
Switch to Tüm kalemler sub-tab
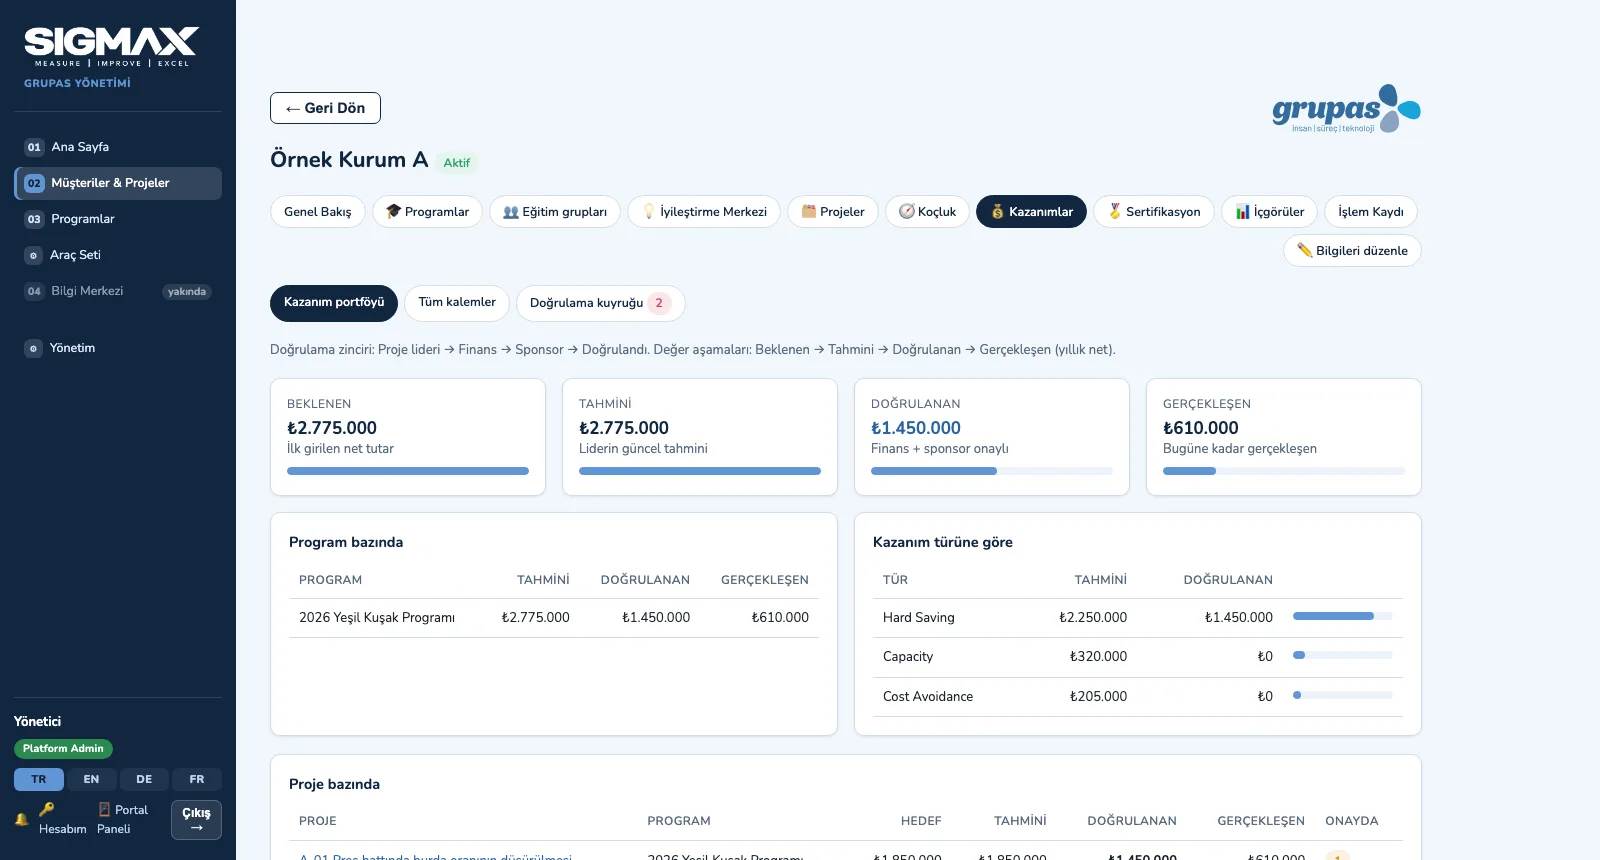(457, 303)
